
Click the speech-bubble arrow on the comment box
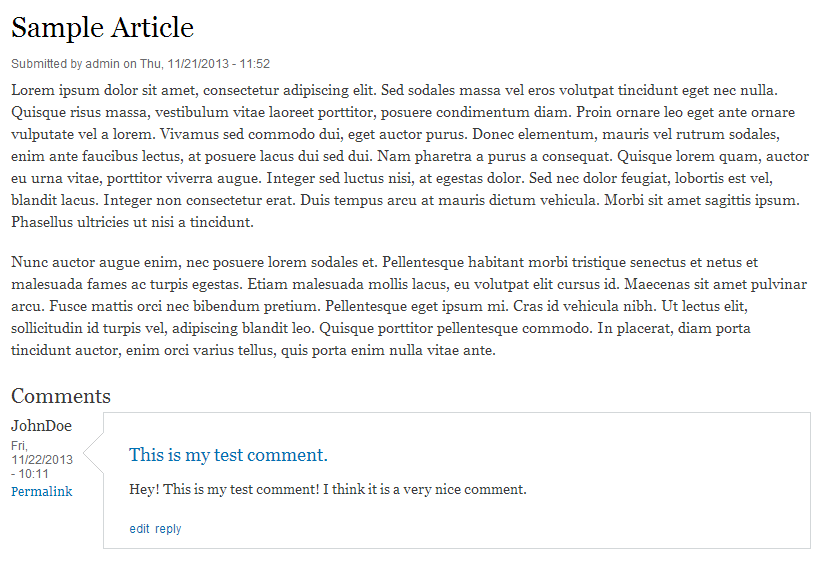pyautogui.click(x=93, y=456)
